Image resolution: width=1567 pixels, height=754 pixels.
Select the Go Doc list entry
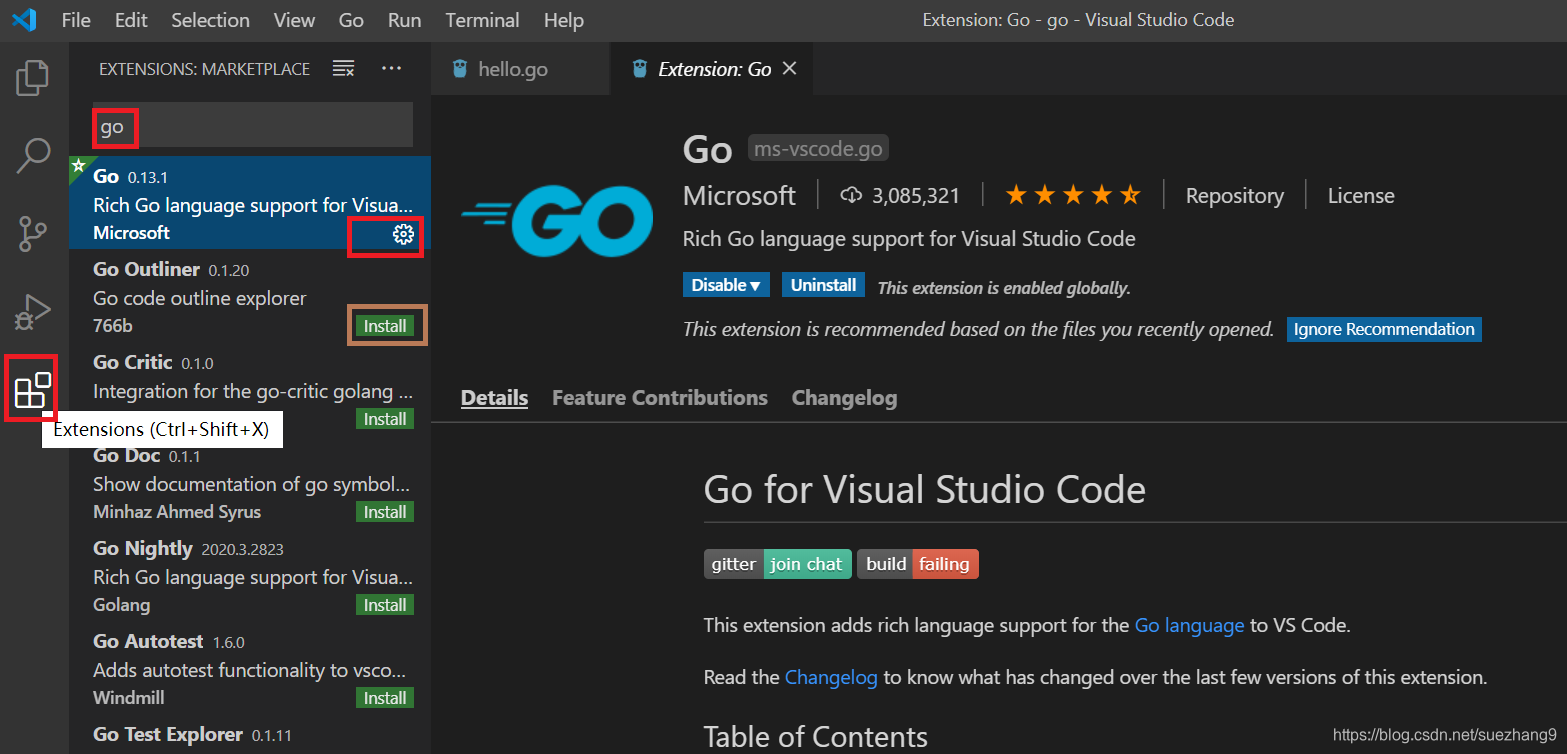(x=250, y=482)
